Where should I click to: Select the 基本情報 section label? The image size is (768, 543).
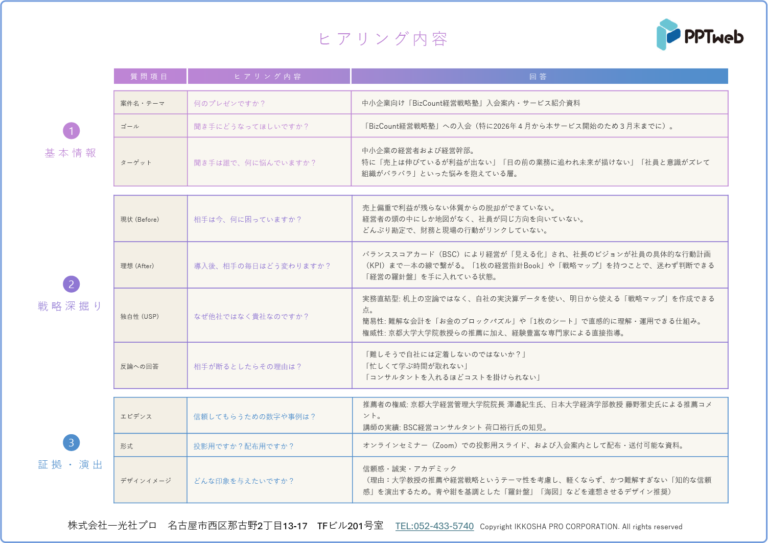71,153
